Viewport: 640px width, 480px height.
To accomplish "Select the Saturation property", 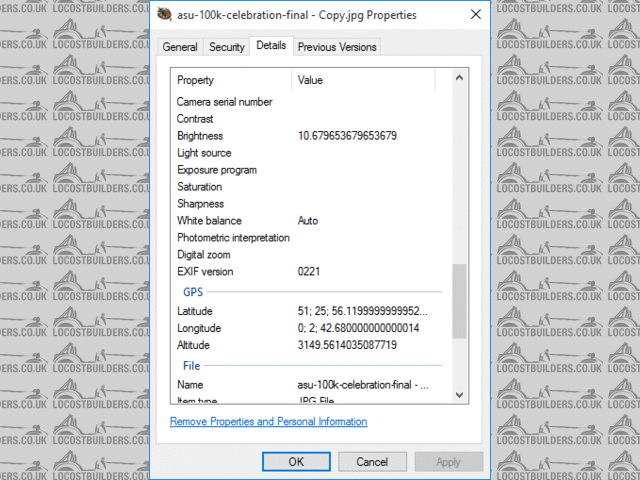I will pyautogui.click(x=200, y=187).
